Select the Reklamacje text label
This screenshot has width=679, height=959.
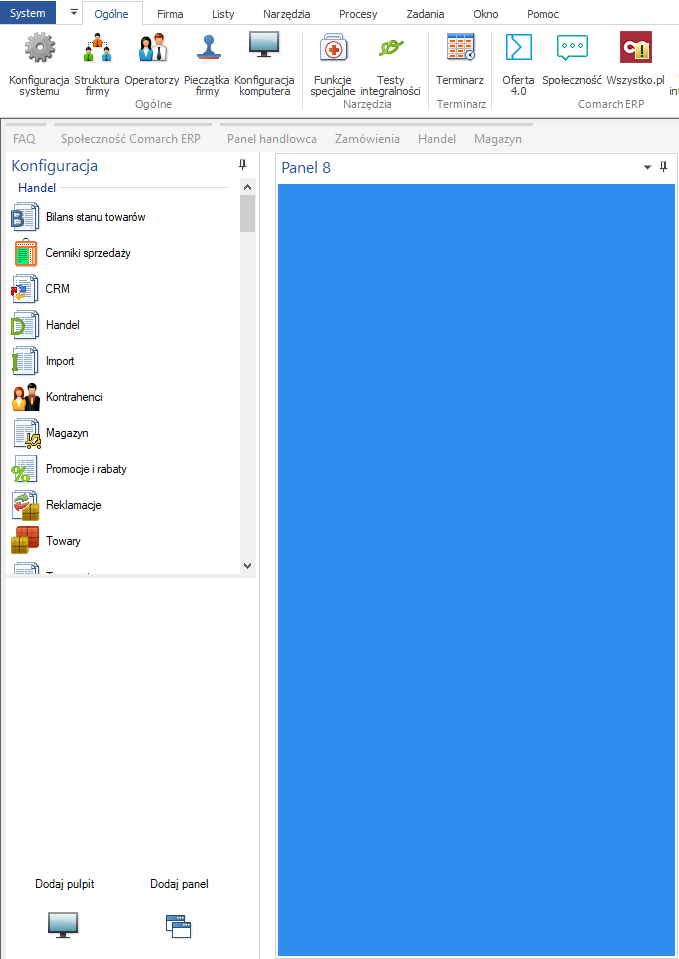pyautogui.click(x=73, y=505)
